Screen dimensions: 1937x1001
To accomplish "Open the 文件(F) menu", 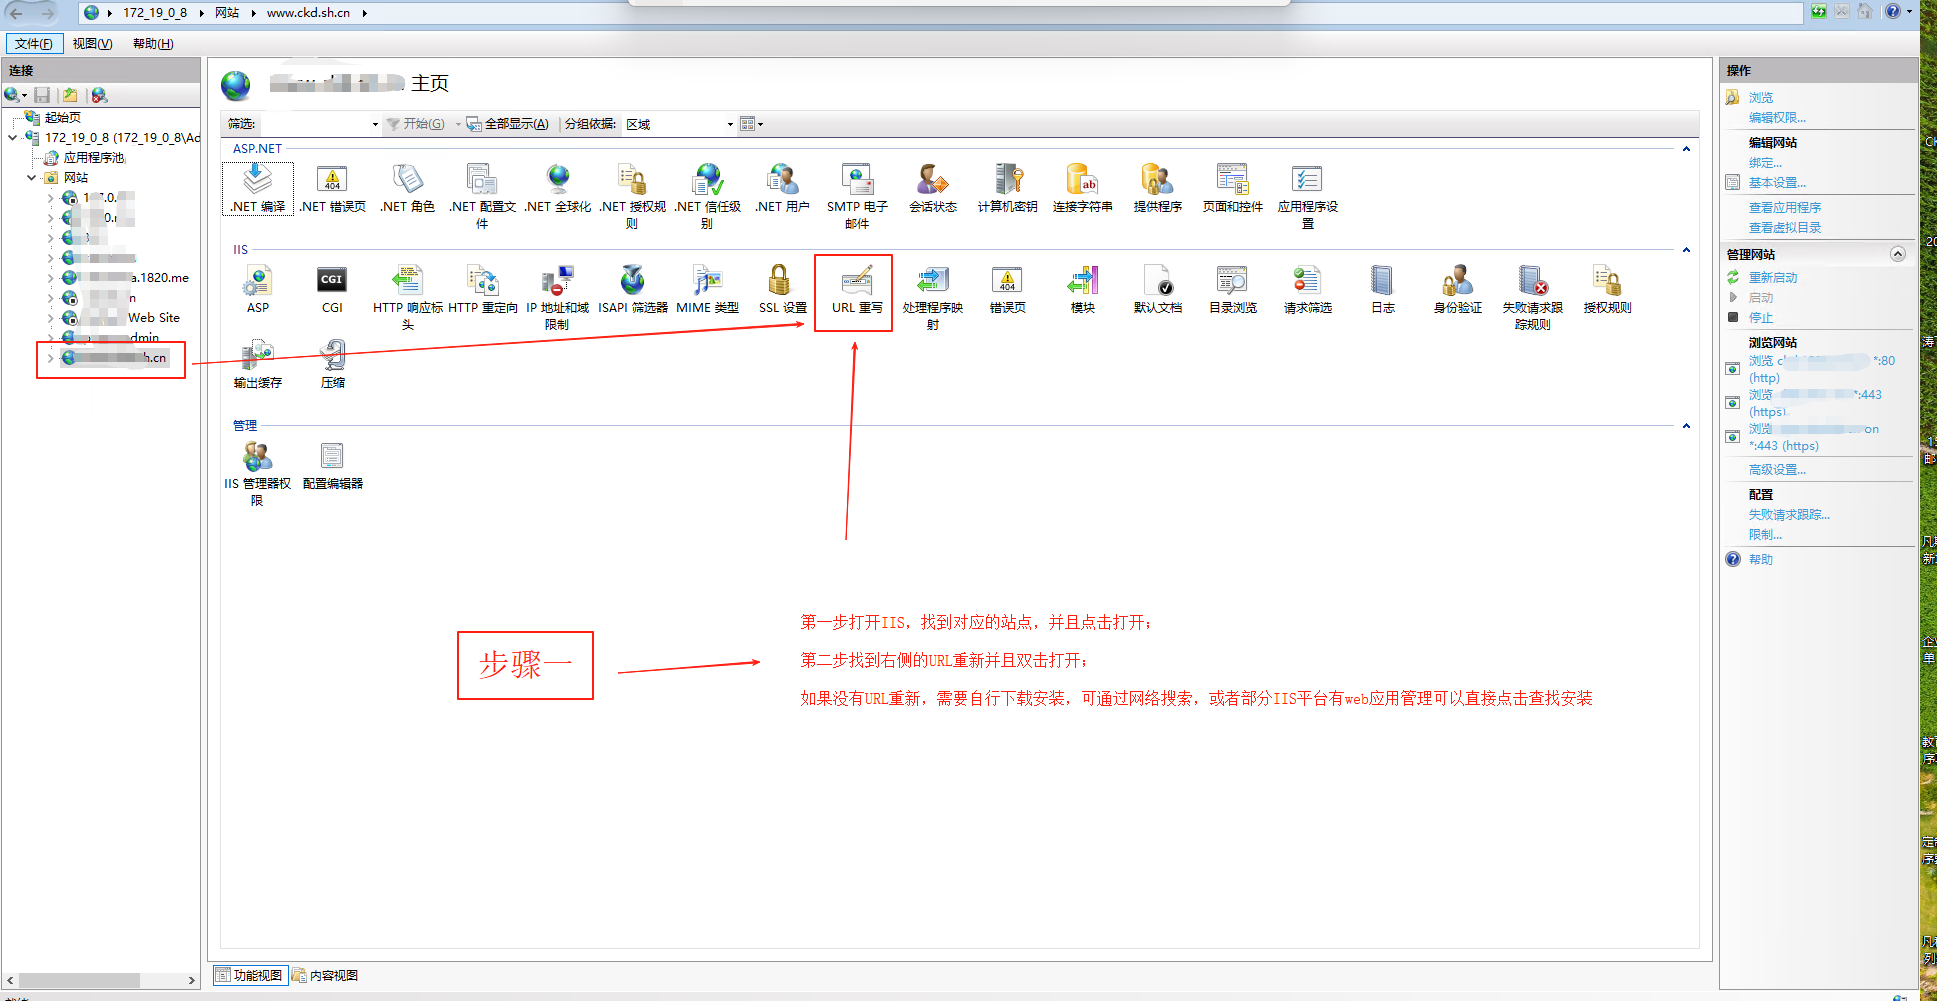I will click(34, 44).
